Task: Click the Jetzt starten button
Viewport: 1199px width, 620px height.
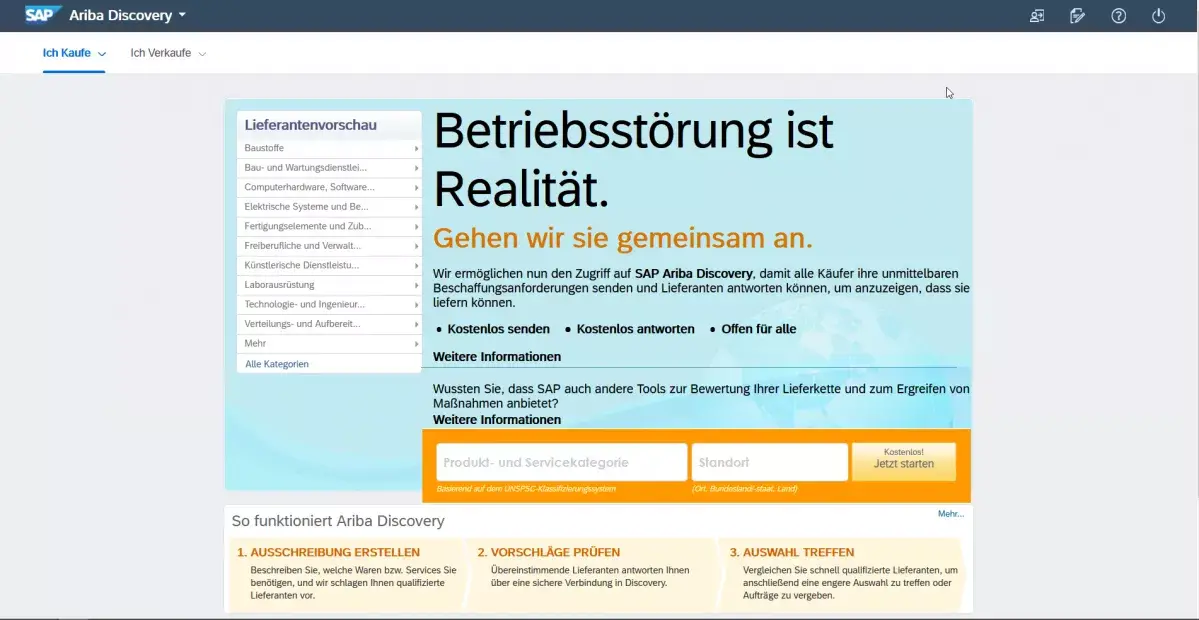Action: tap(904, 462)
